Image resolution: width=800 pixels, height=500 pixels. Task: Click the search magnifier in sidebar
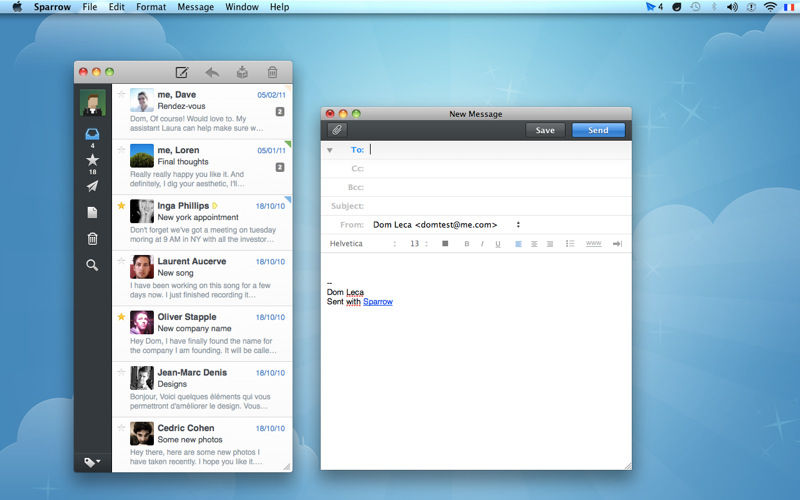[92, 265]
